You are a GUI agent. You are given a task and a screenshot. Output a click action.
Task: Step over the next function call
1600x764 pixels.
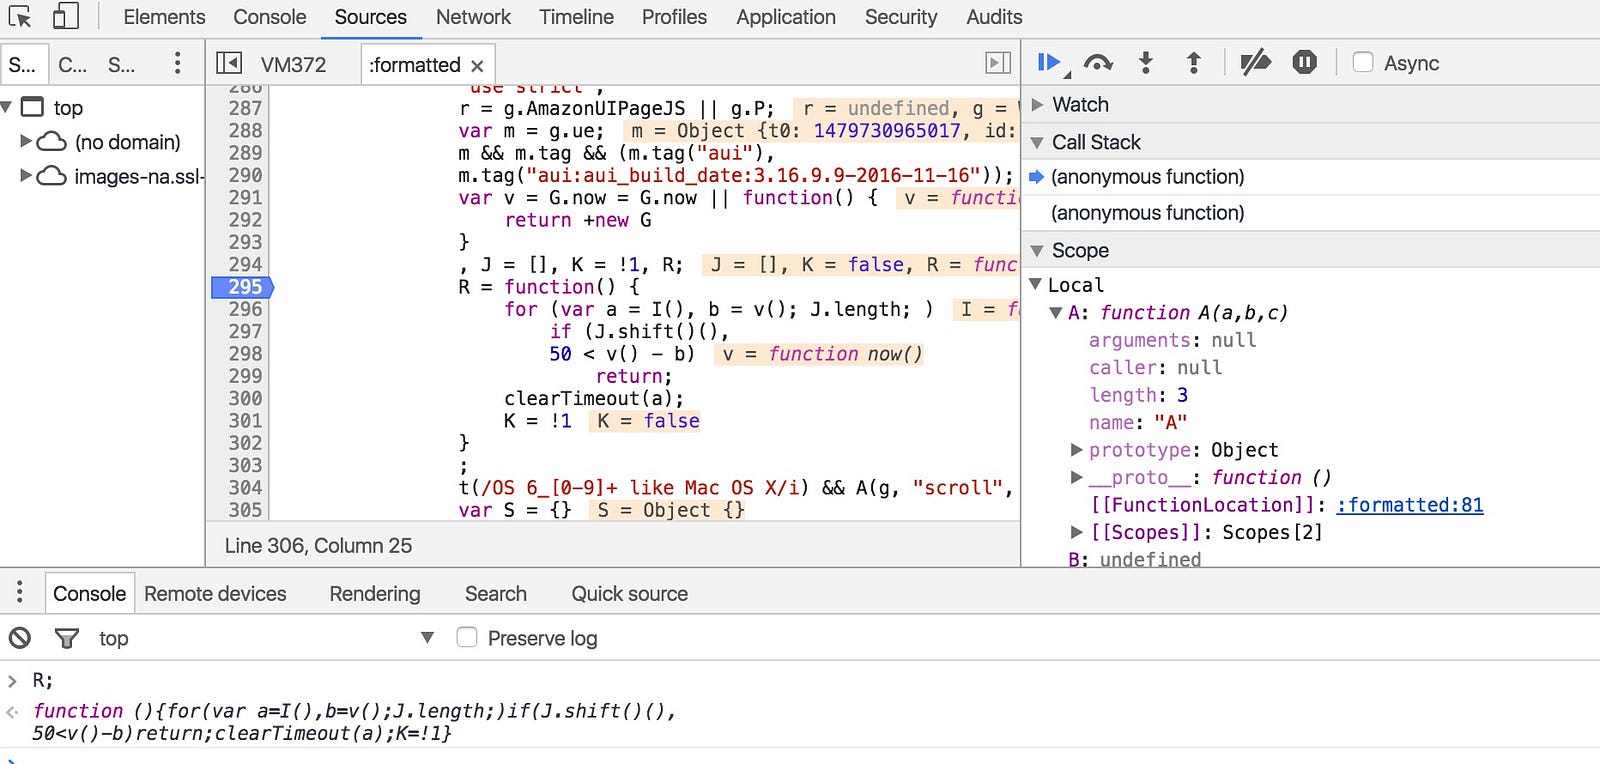(x=1098, y=63)
